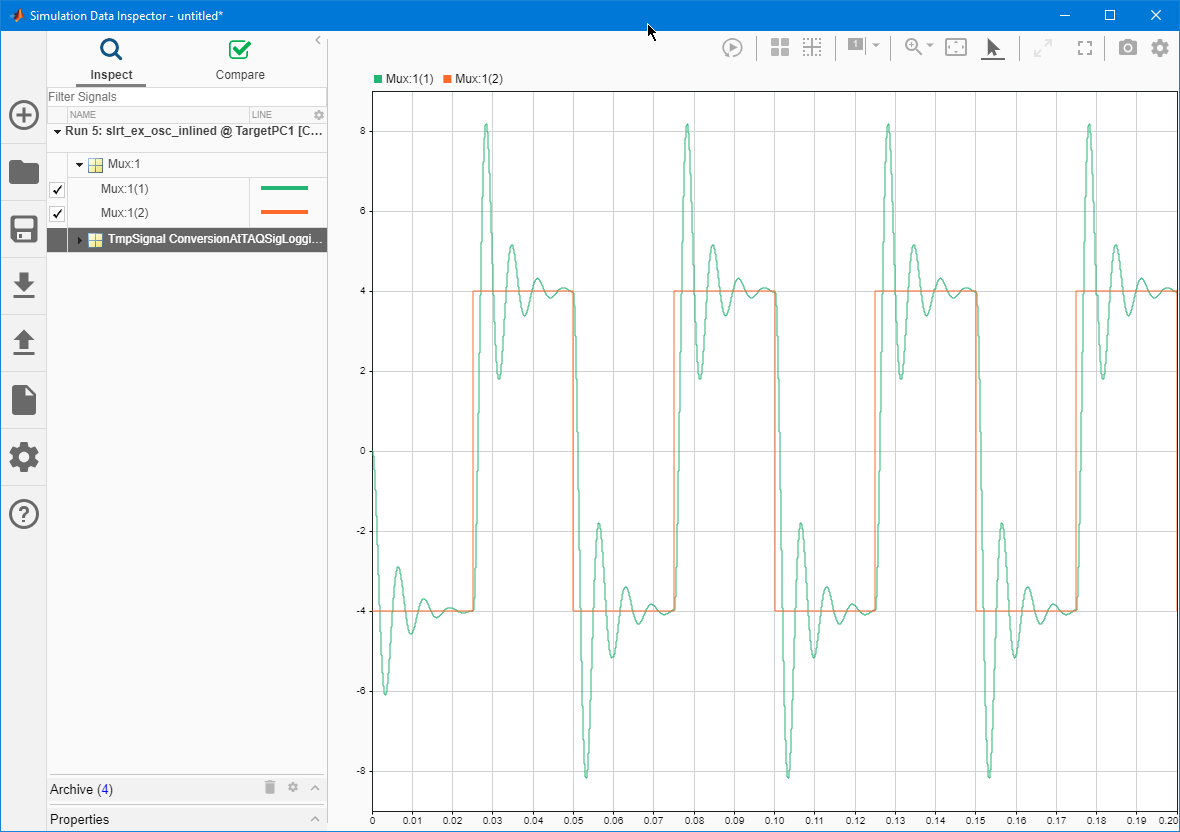The image size is (1180, 832).
Task: Select the Zoom tool
Action: 913,47
